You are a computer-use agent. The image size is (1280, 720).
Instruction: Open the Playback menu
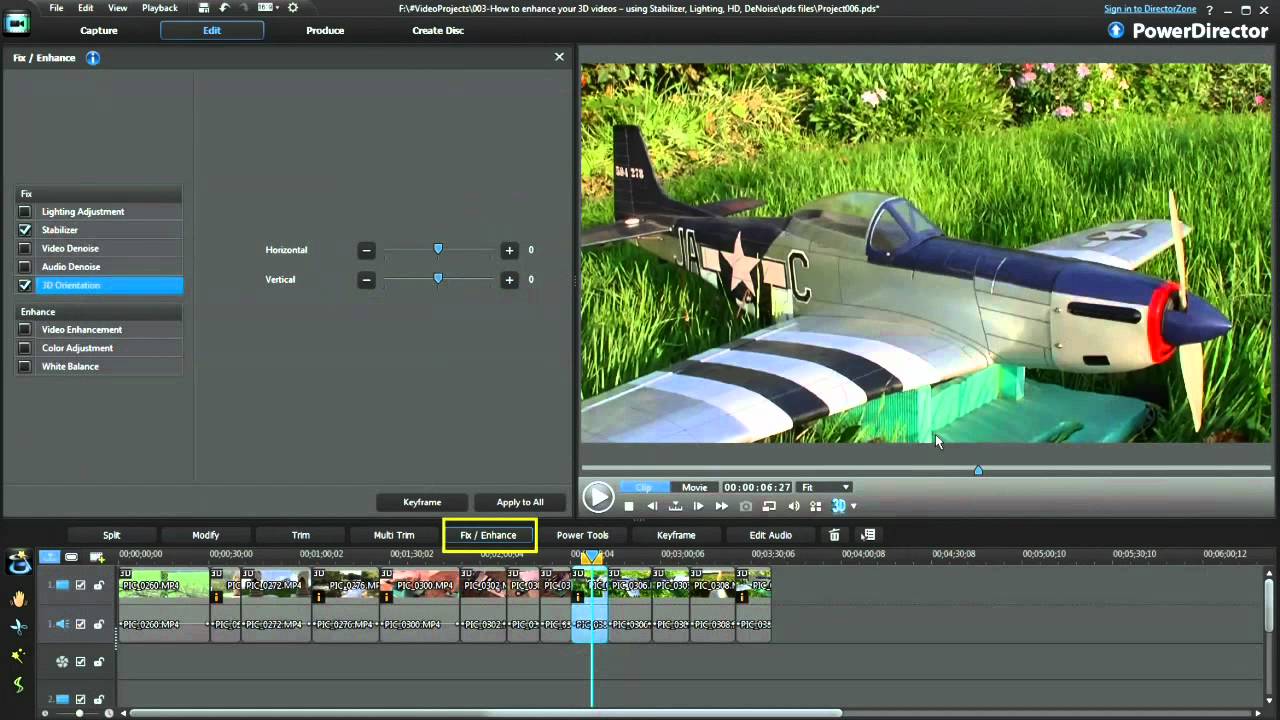(160, 8)
